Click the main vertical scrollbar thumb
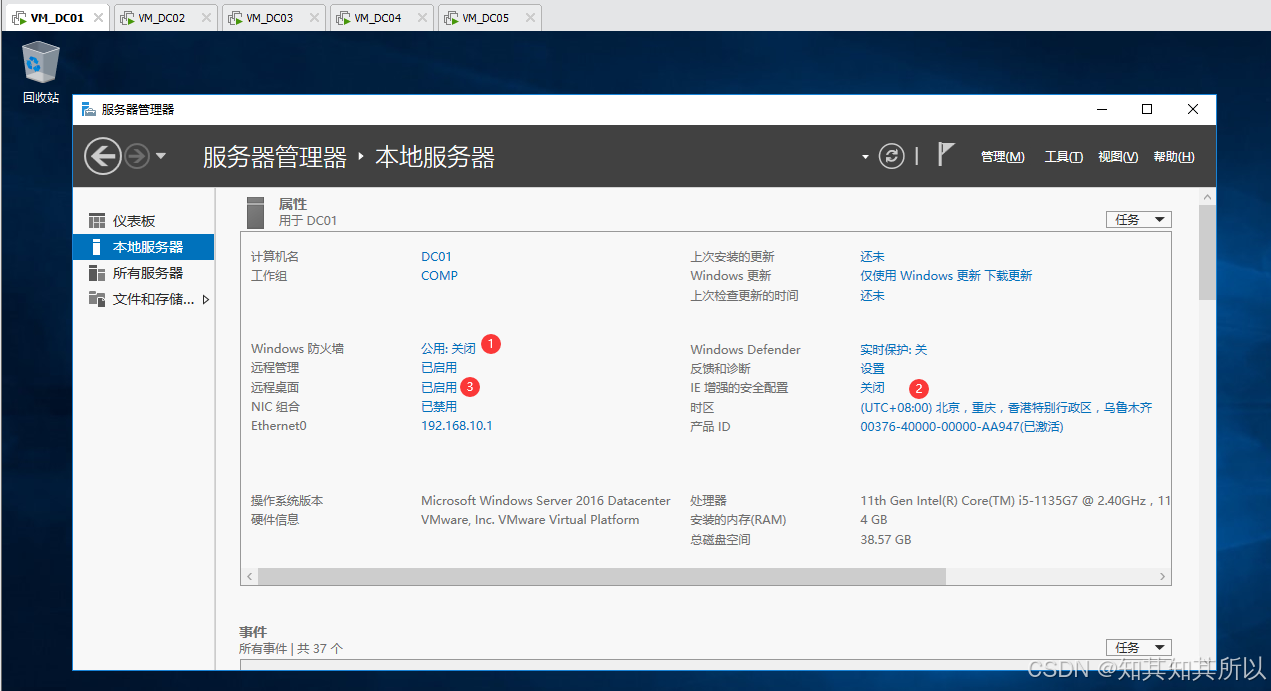The image size is (1271, 691). [1207, 253]
